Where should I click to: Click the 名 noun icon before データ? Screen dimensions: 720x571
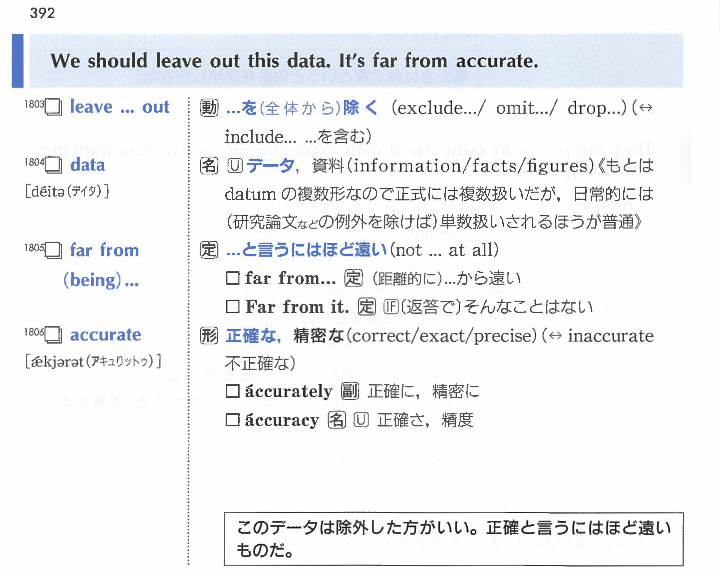[210, 166]
